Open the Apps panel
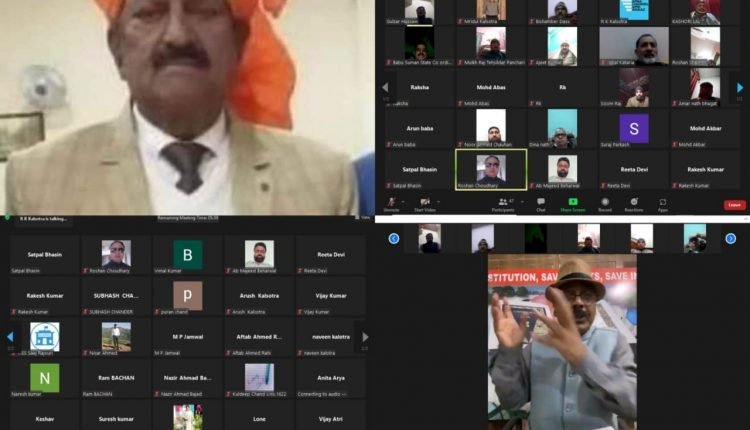This screenshot has height=430, width=750. (662, 204)
